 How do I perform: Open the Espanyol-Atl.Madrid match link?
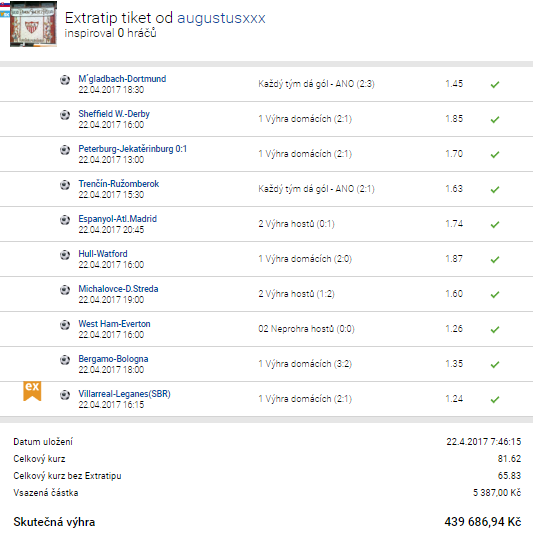(x=118, y=219)
